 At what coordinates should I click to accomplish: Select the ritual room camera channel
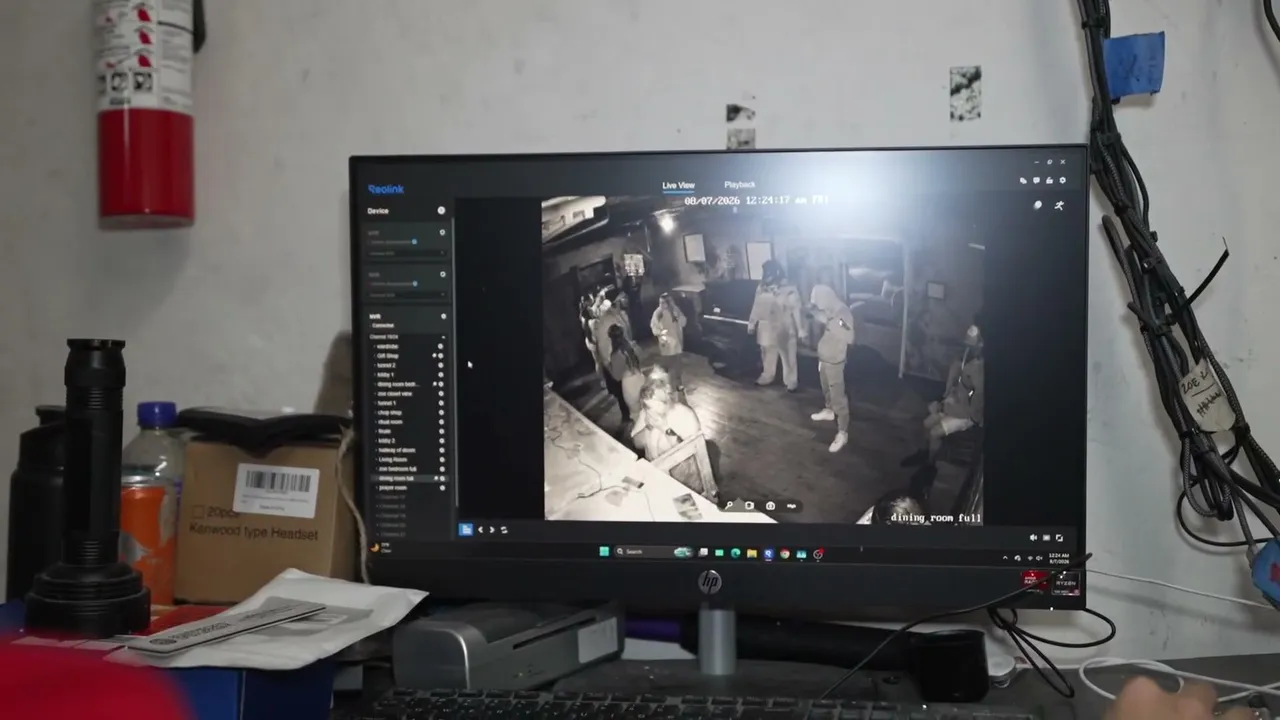tap(390, 422)
